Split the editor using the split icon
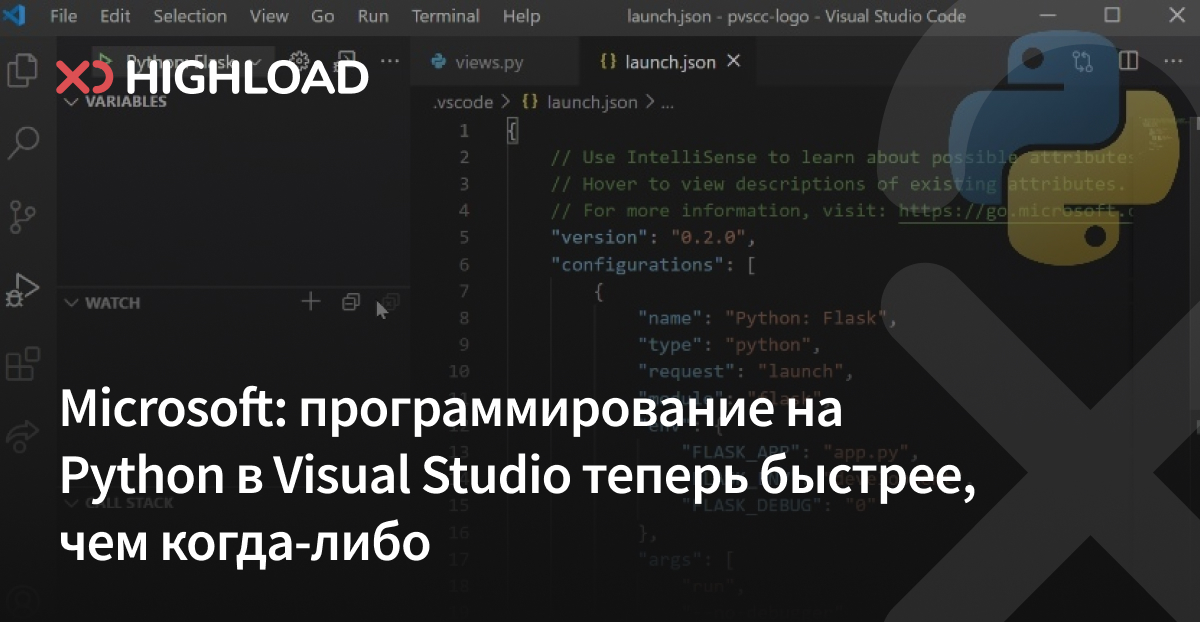Viewport: 1200px width, 622px height. (1128, 60)
